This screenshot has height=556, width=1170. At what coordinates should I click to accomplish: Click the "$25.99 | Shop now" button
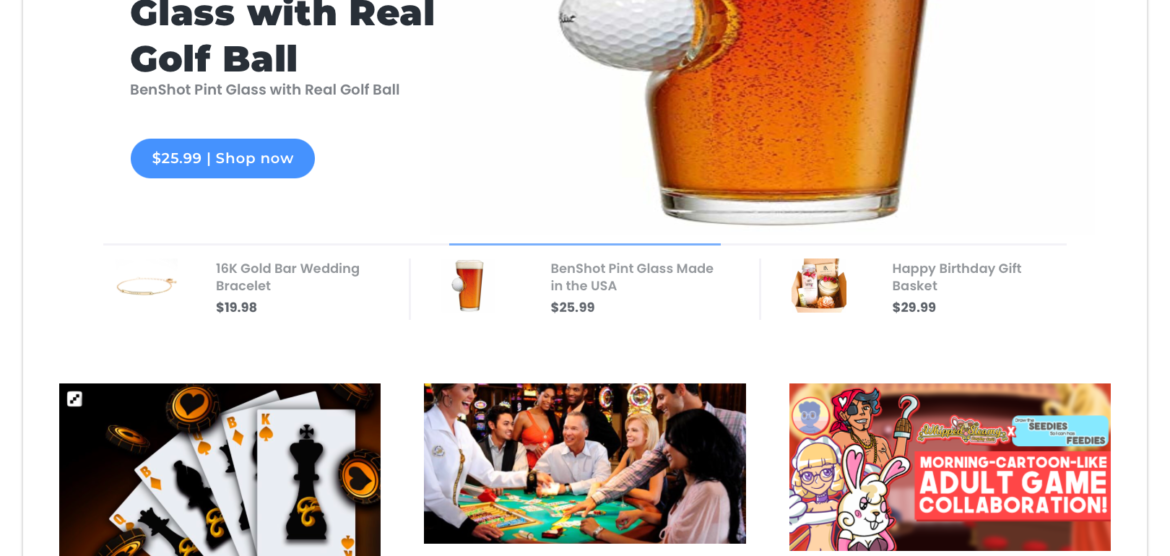click(222, 158)
